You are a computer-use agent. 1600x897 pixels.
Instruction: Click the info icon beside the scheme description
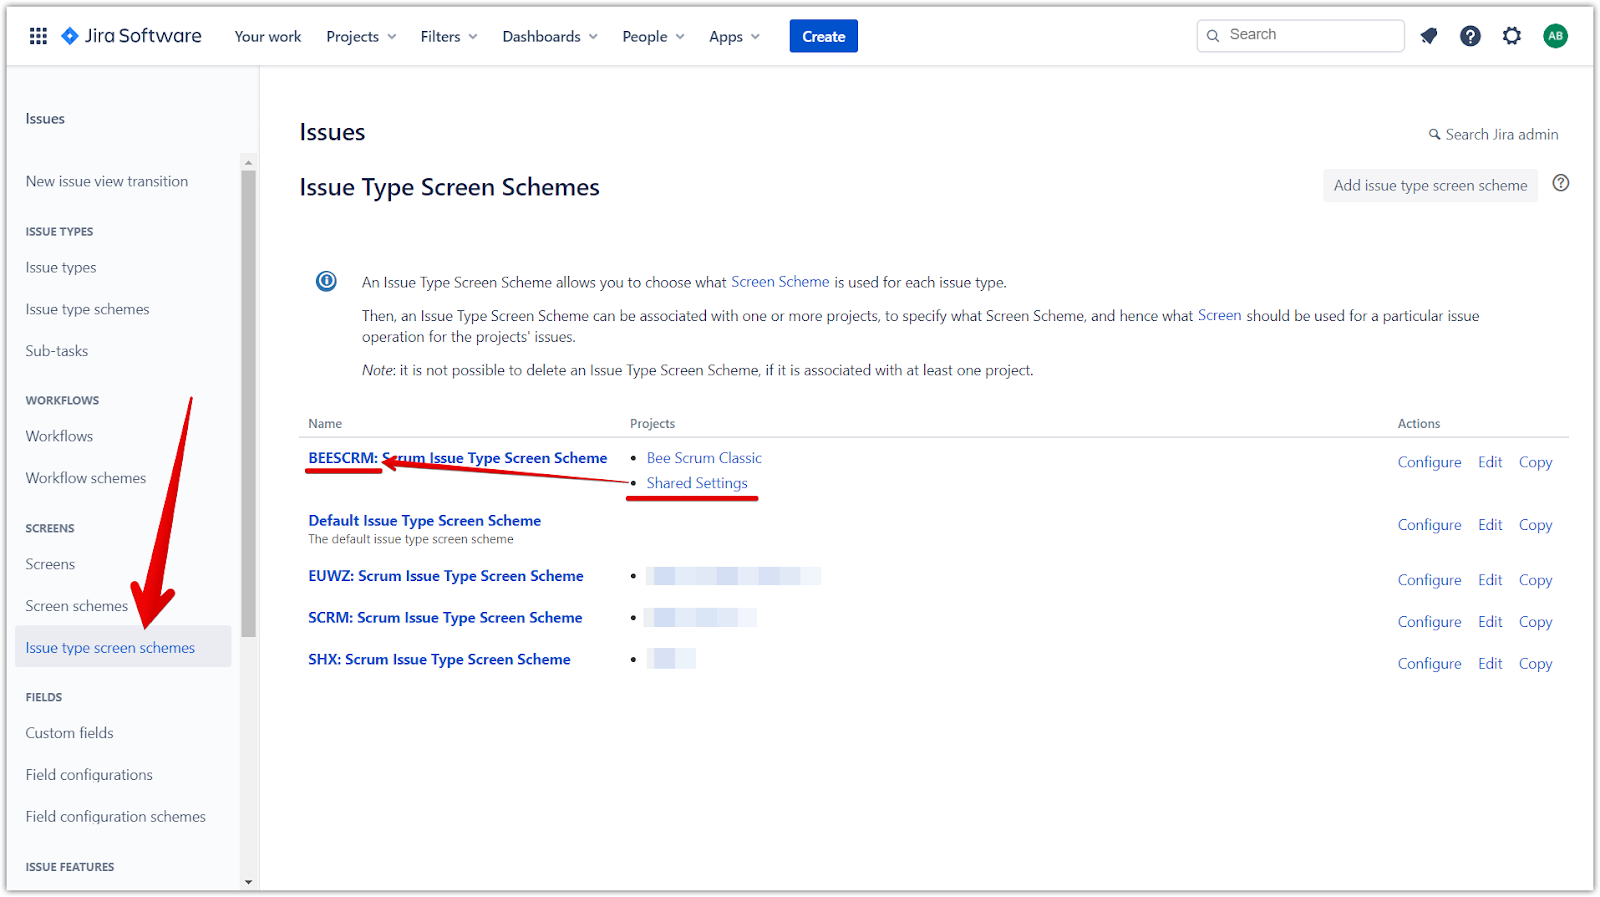tap(326, 281)
